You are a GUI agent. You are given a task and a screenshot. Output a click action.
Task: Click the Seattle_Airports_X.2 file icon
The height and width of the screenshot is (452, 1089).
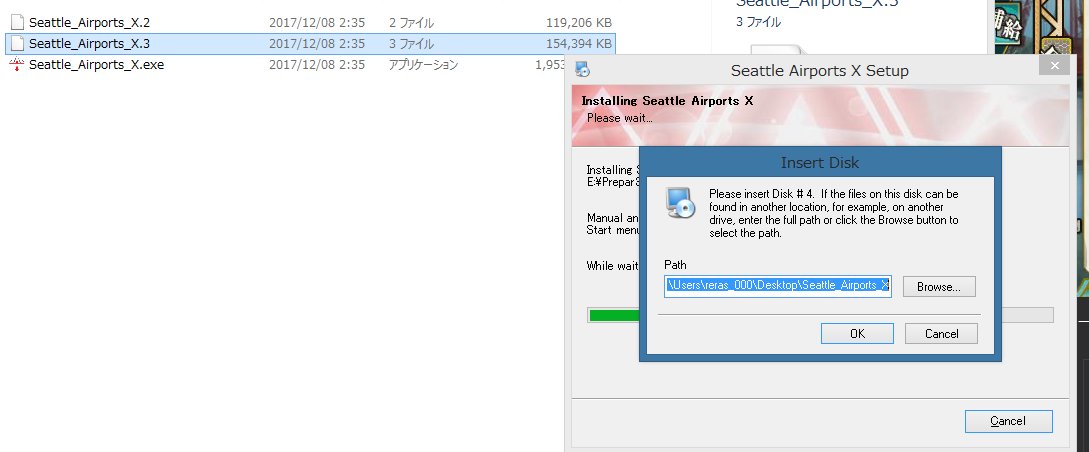17,23
